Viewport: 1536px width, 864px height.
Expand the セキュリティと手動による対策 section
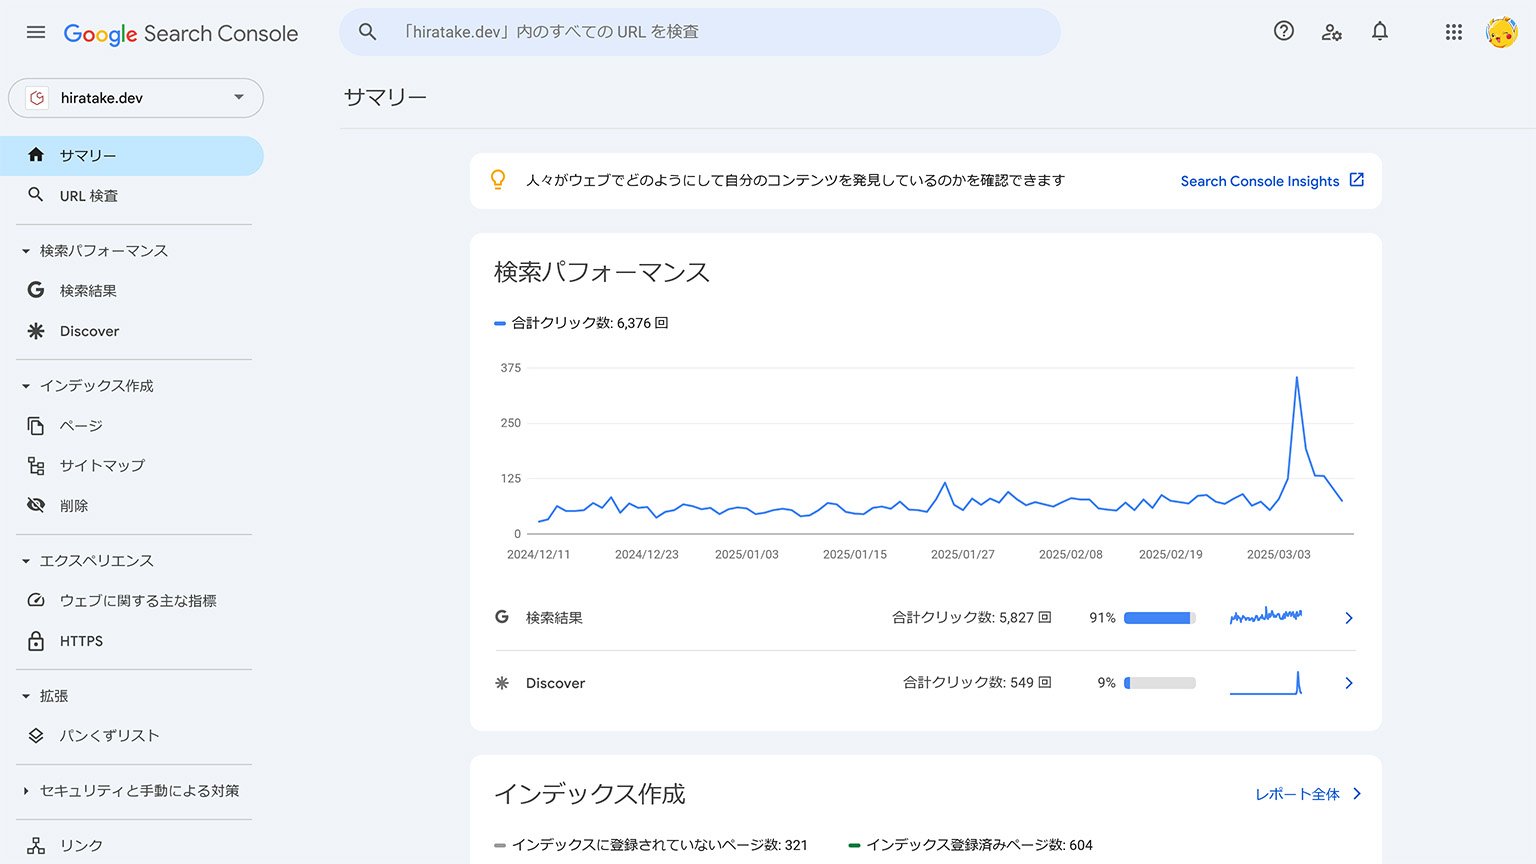pyautogui.click(x=26, y=791)
